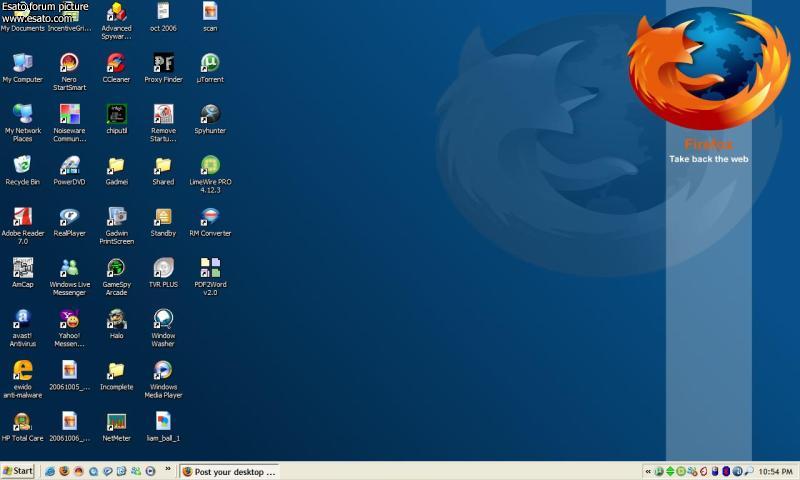Open Gadwin PrintScreen shortcut
800x480 pixels.
pos(116,225)
